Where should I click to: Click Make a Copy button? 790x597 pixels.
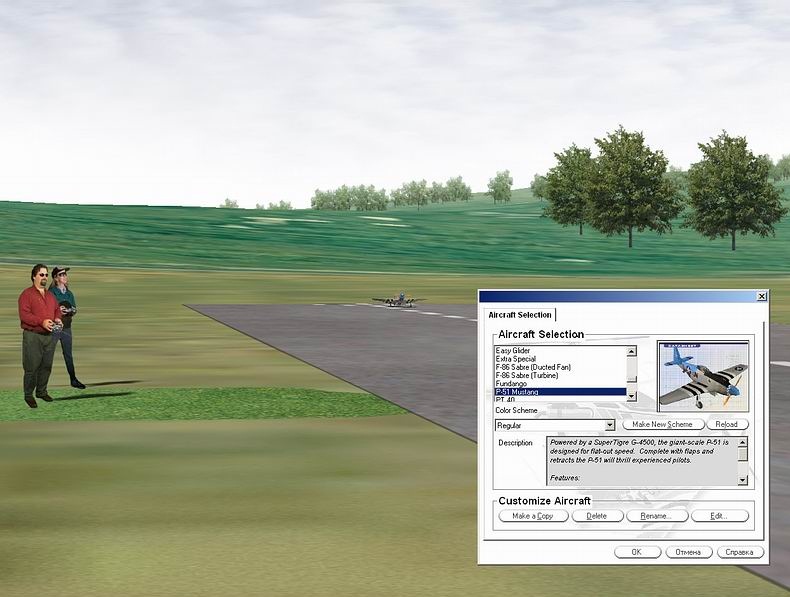pyautogui.click(x=533, y=516)
